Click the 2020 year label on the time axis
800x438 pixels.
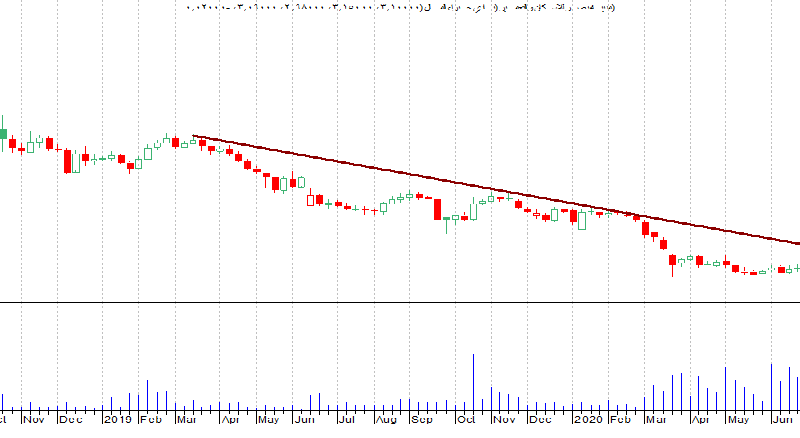[x=588, y=420]
